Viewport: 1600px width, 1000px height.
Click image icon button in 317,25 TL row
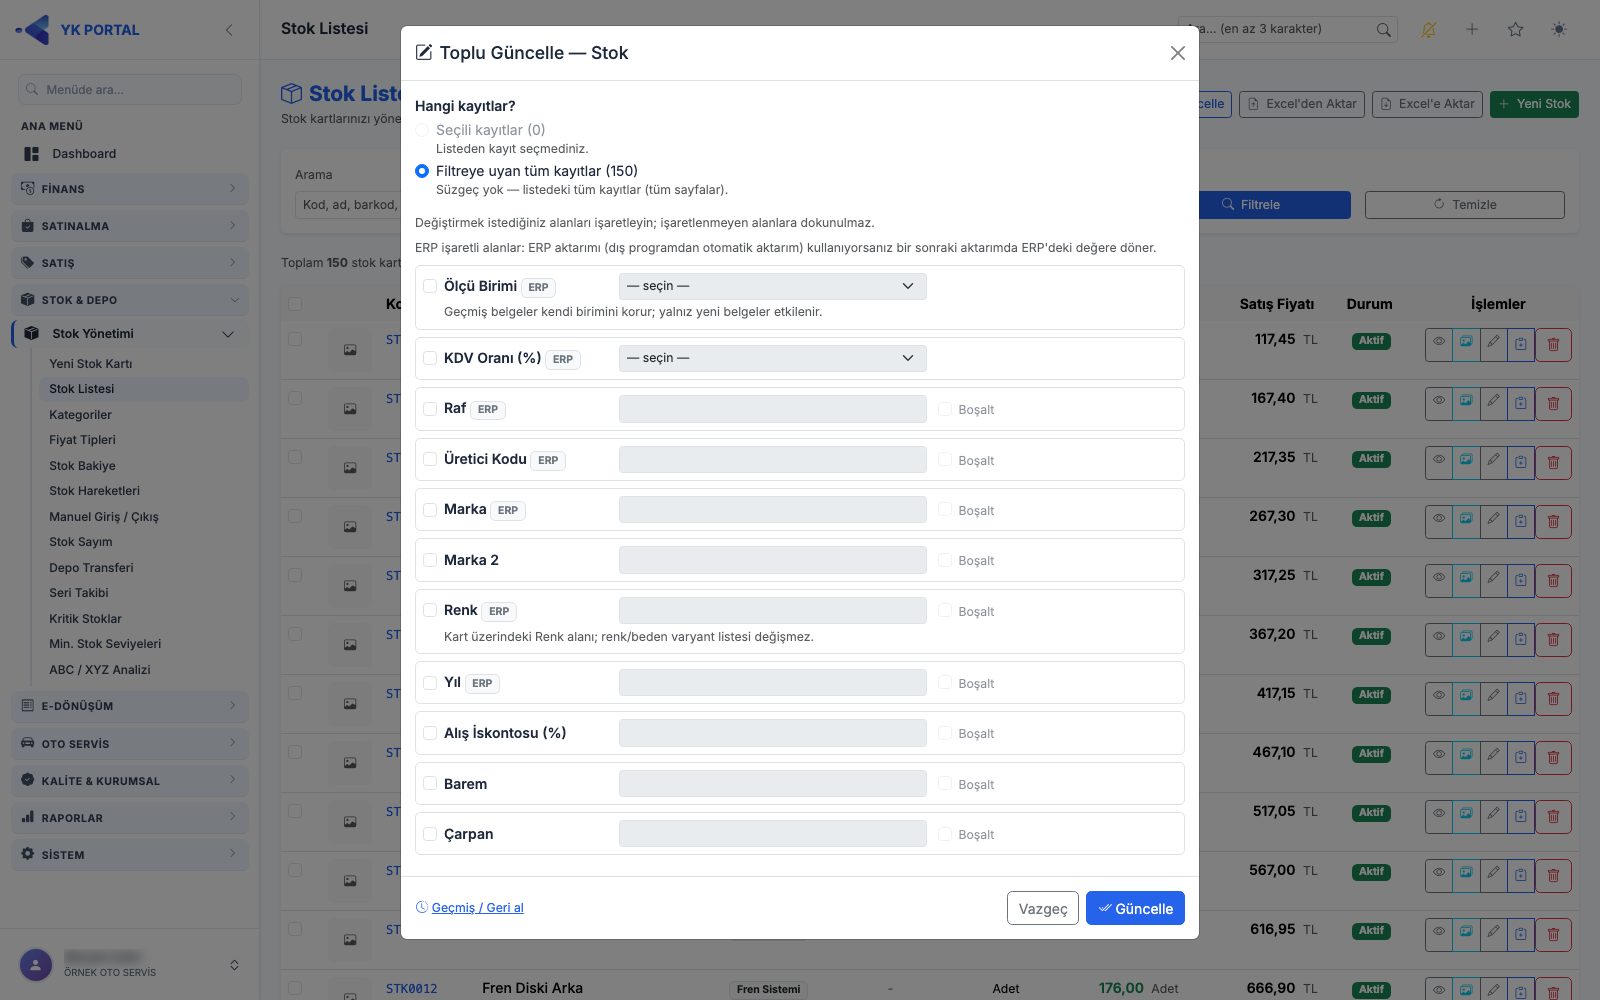coord(1465,580)
